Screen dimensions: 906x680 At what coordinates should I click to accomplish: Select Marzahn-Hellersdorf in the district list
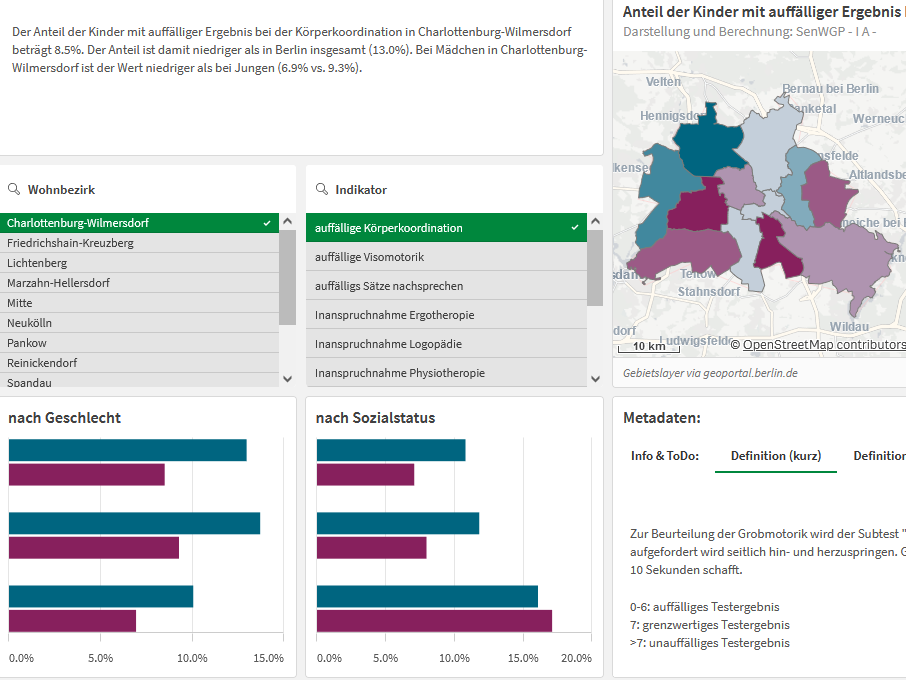pyautogui.click(x=139, y=283)
